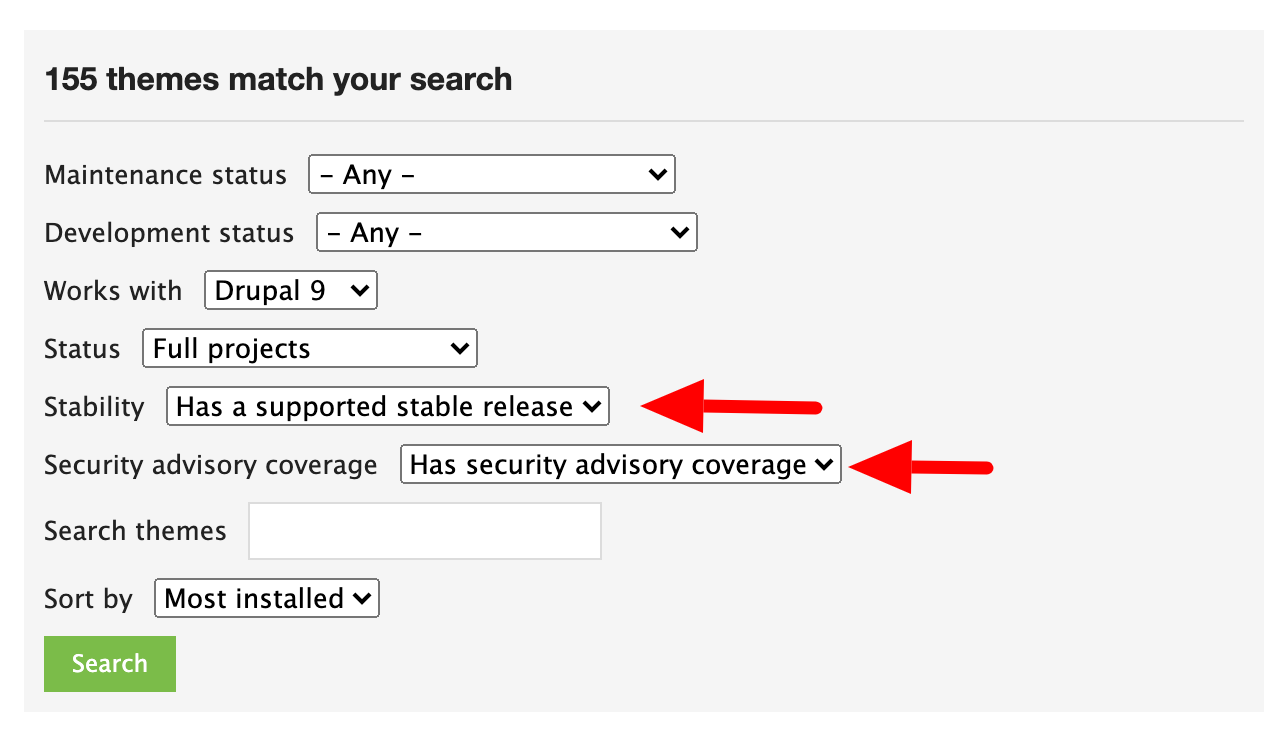Screen dimensions: 1286x730
Task: Open the Stability dropdown
Action: click(387, 406)
